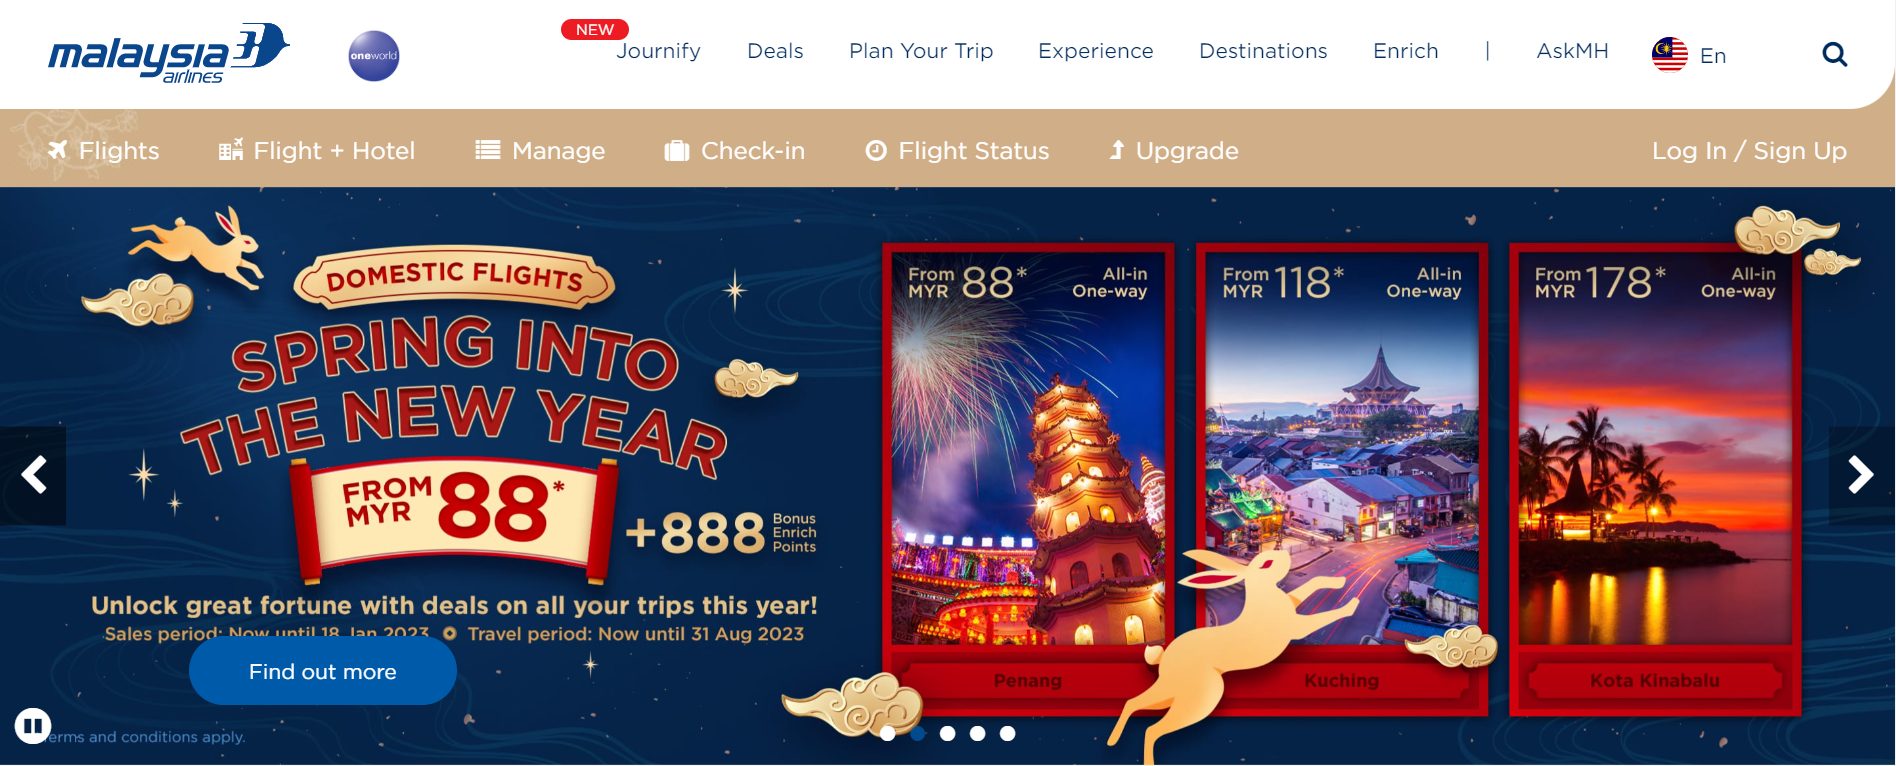Open the Flight Status tab
Image resolution: width=1896 pixels, height=766 pixels.
point(957,151)
